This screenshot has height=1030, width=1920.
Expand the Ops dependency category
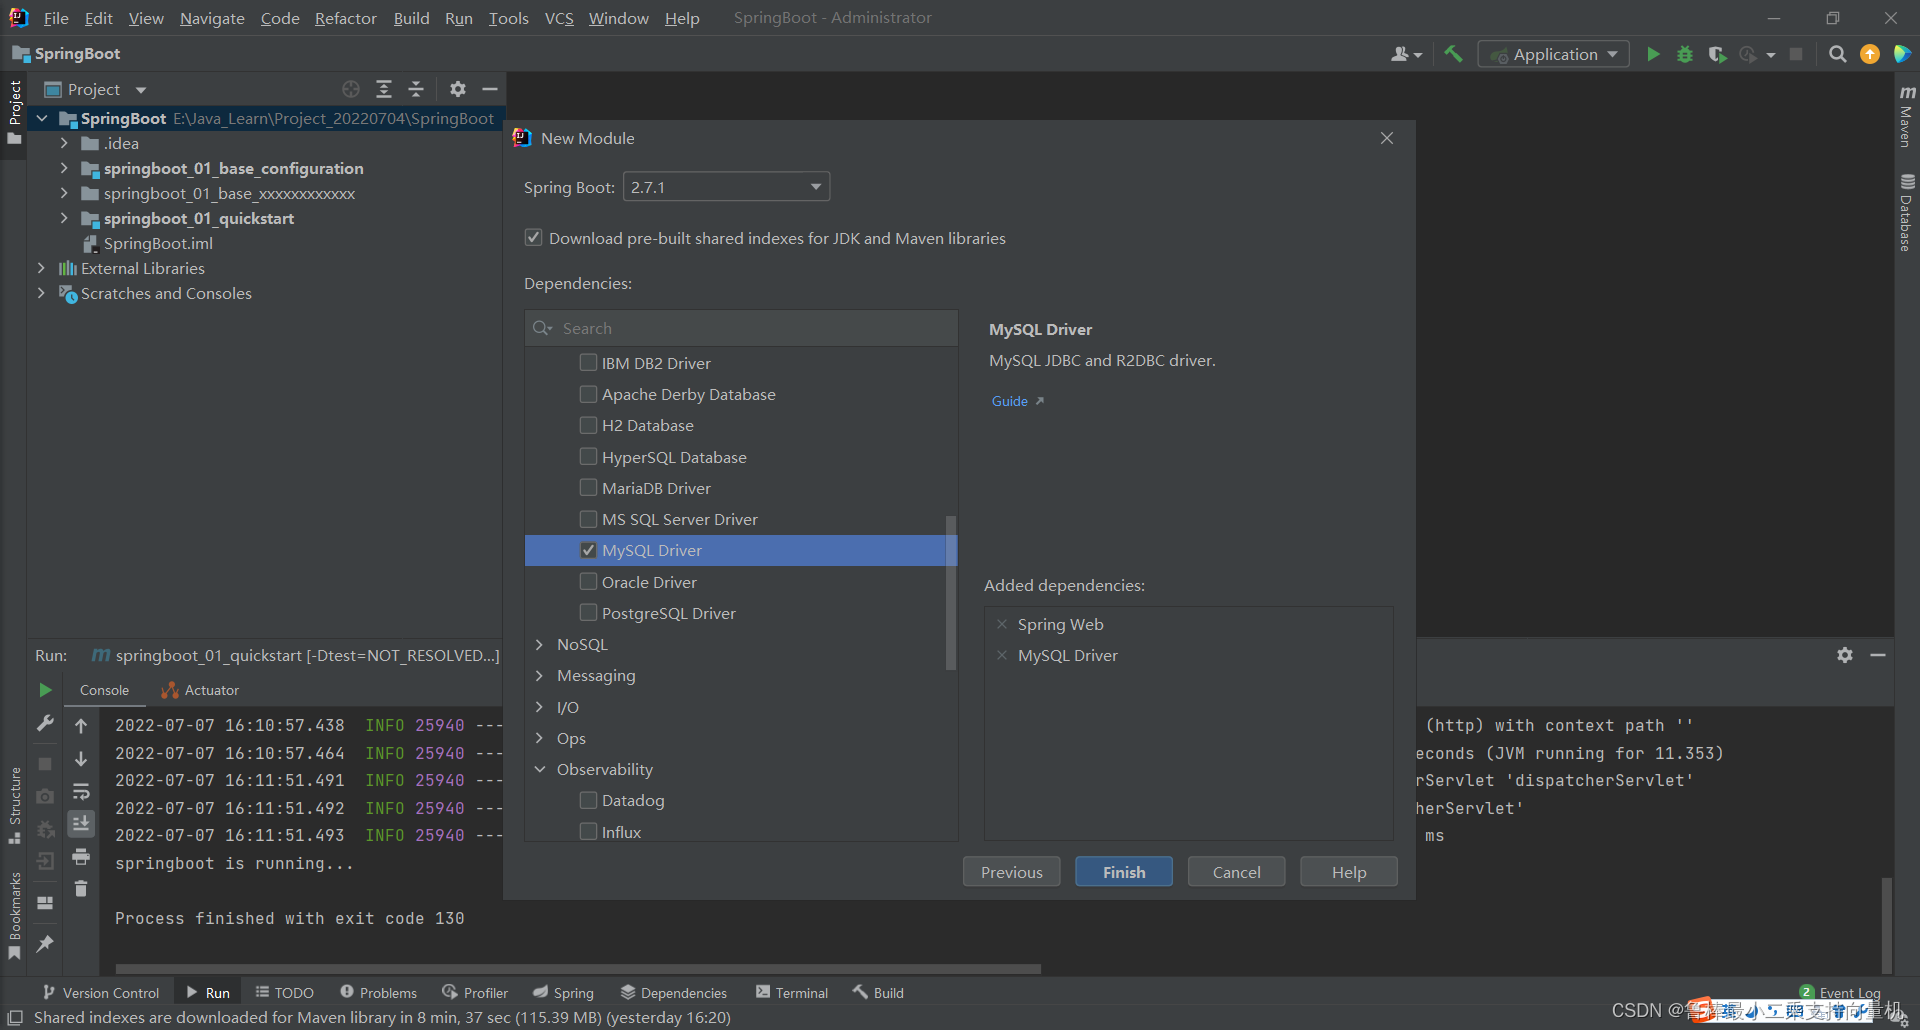tap(539, 738)
